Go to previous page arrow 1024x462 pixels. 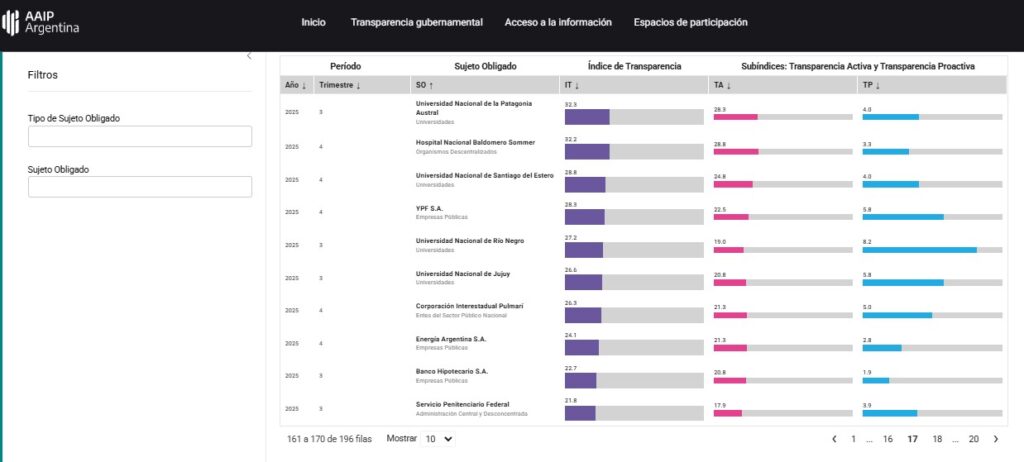pos(834,439)
